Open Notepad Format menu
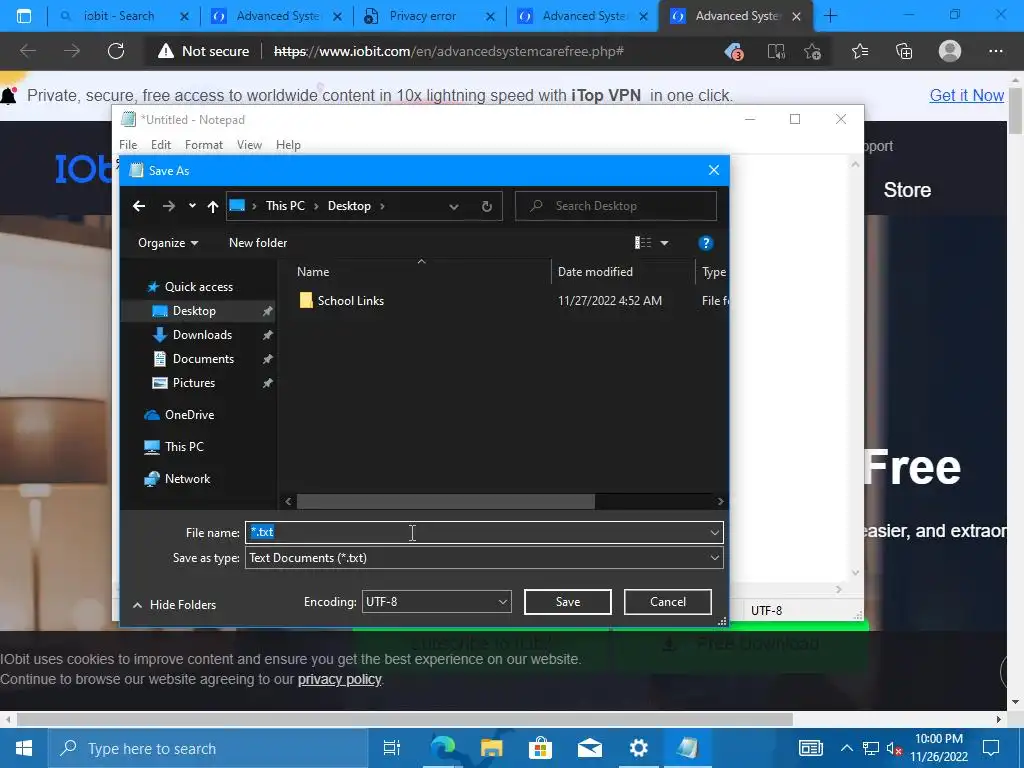Screen dimensions: 1024x768 pos(204,145)
